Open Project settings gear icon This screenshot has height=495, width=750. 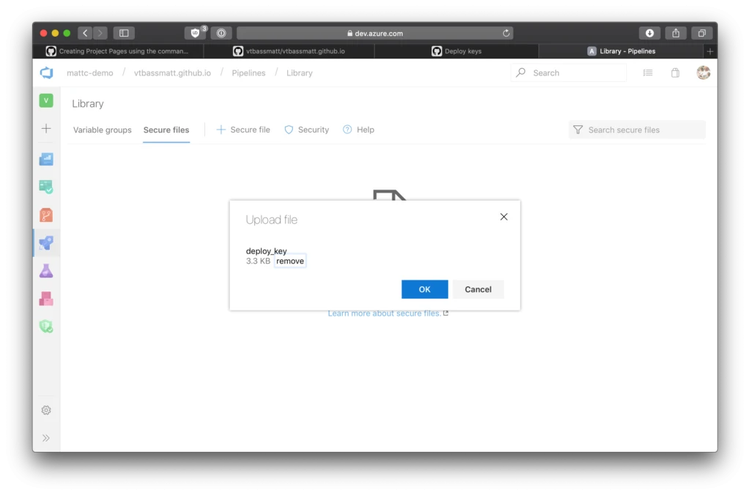46,410
